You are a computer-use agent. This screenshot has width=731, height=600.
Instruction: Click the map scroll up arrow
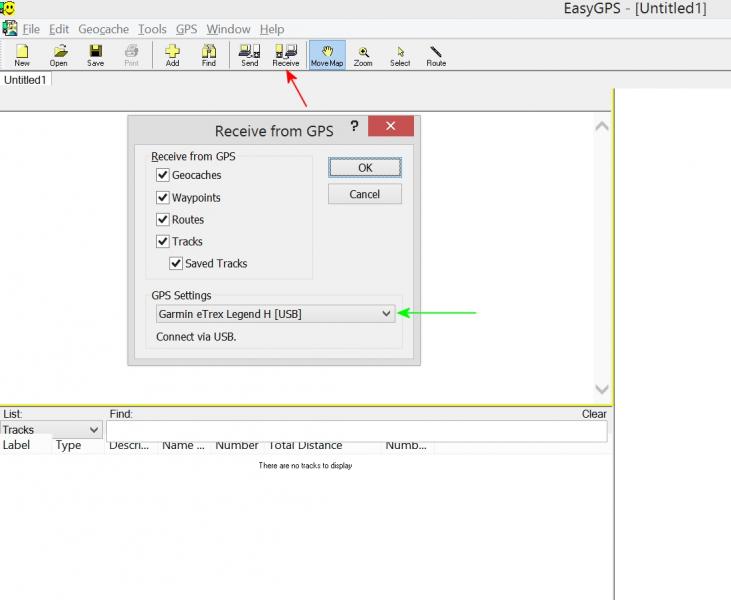tap(602, 126)
